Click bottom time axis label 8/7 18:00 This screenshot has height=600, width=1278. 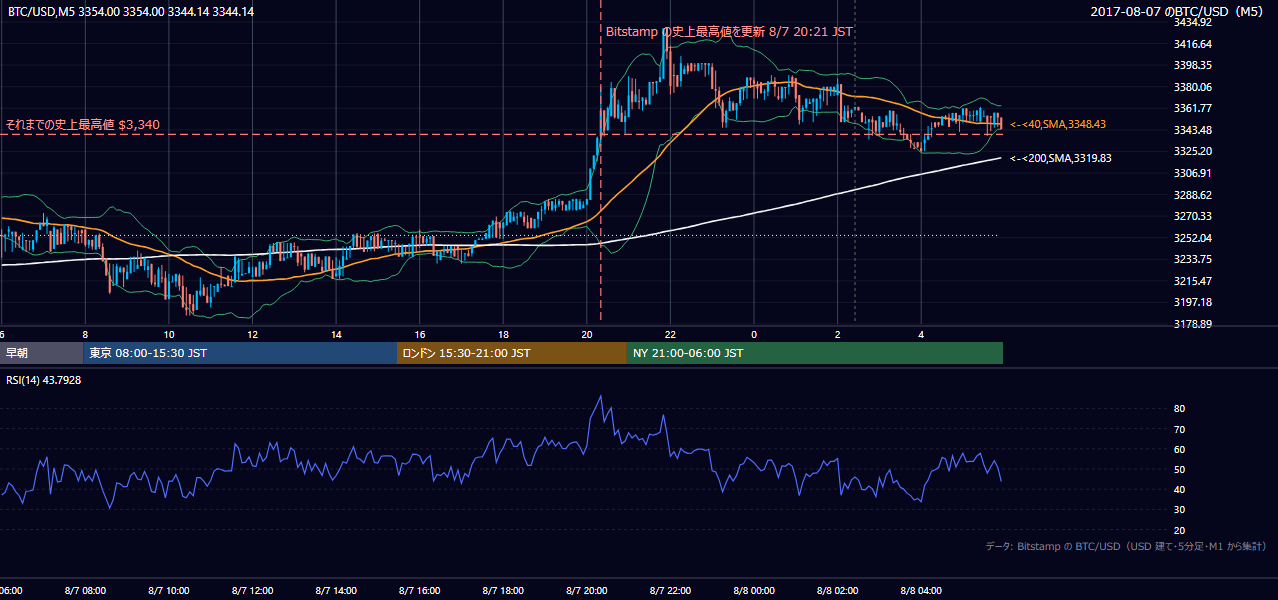coord(505,591)
